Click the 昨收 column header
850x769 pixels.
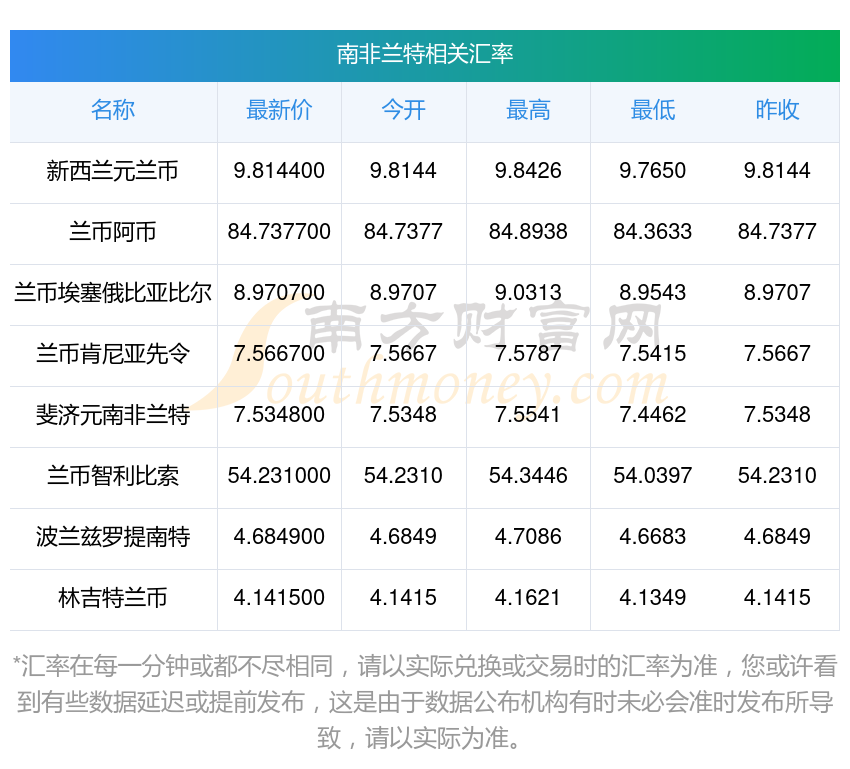click(x=777, y=110)
